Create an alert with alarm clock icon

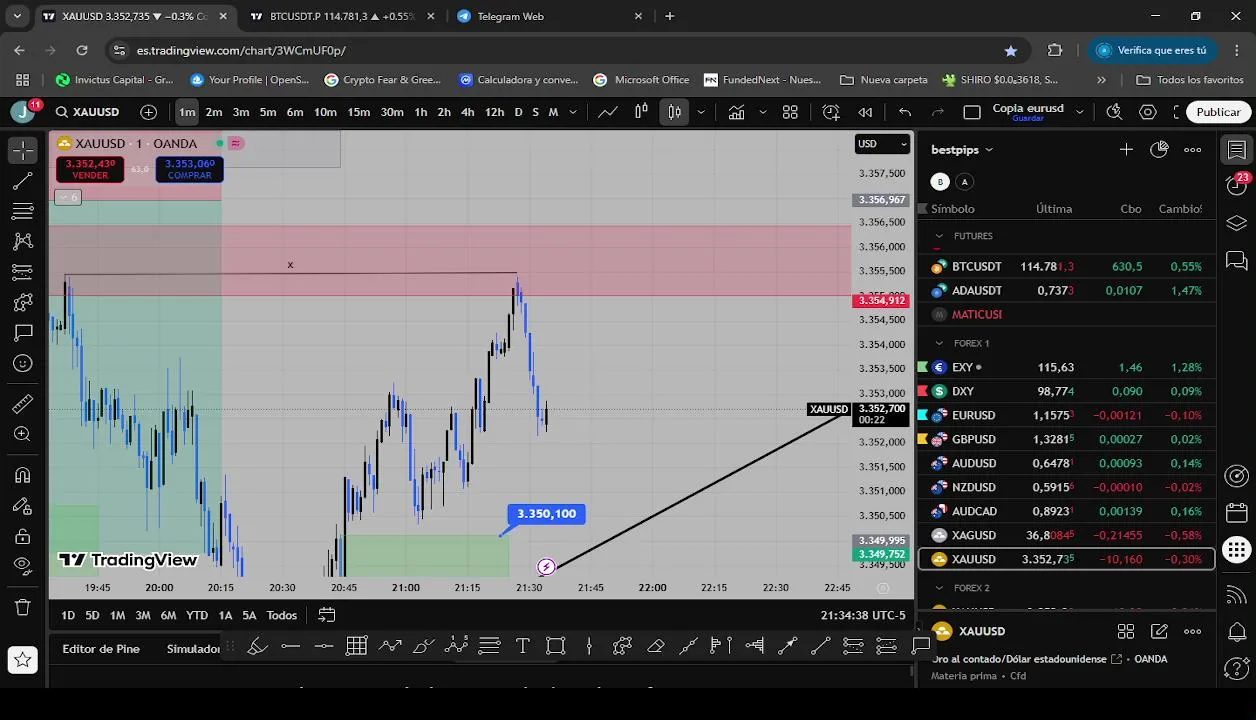pos(831,112)
